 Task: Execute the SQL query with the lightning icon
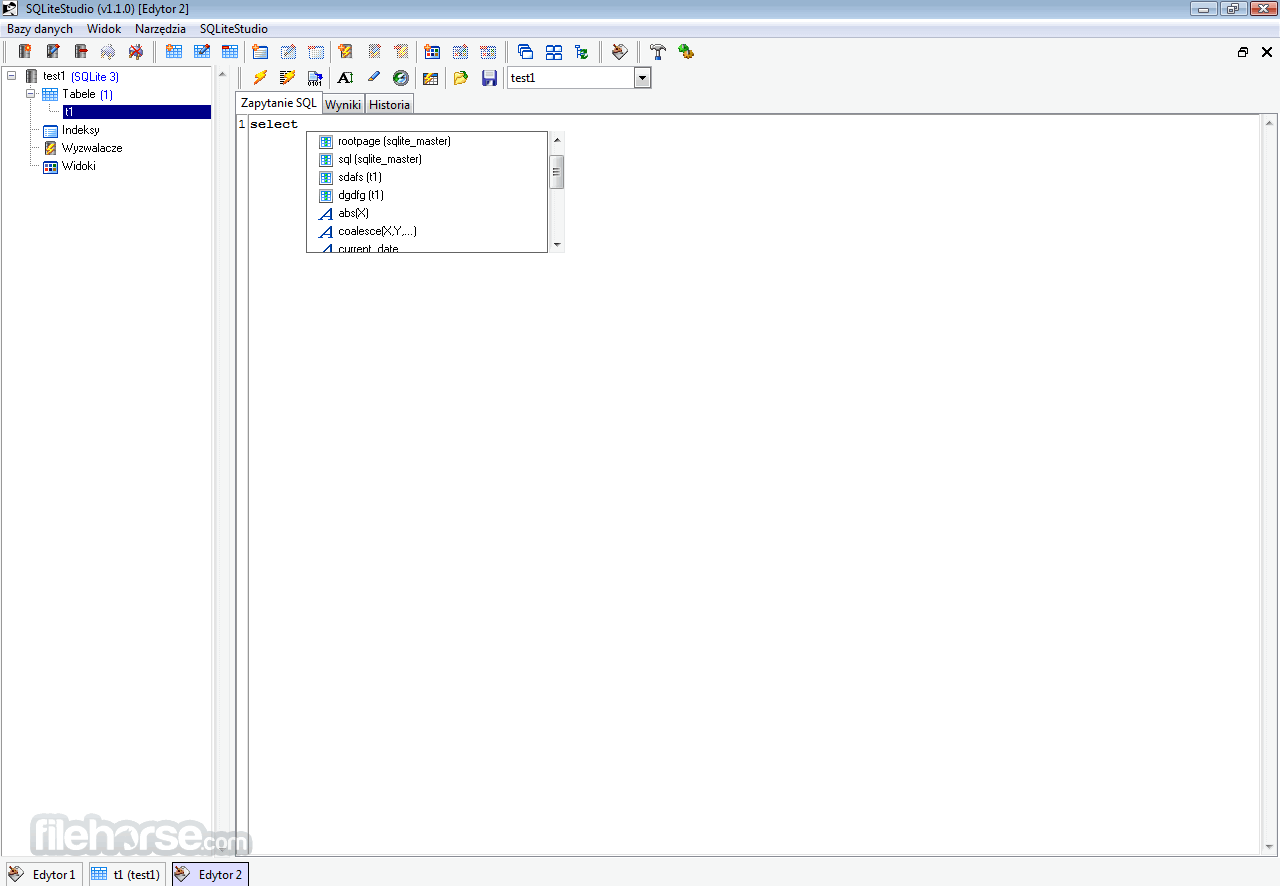coord(260,77)
